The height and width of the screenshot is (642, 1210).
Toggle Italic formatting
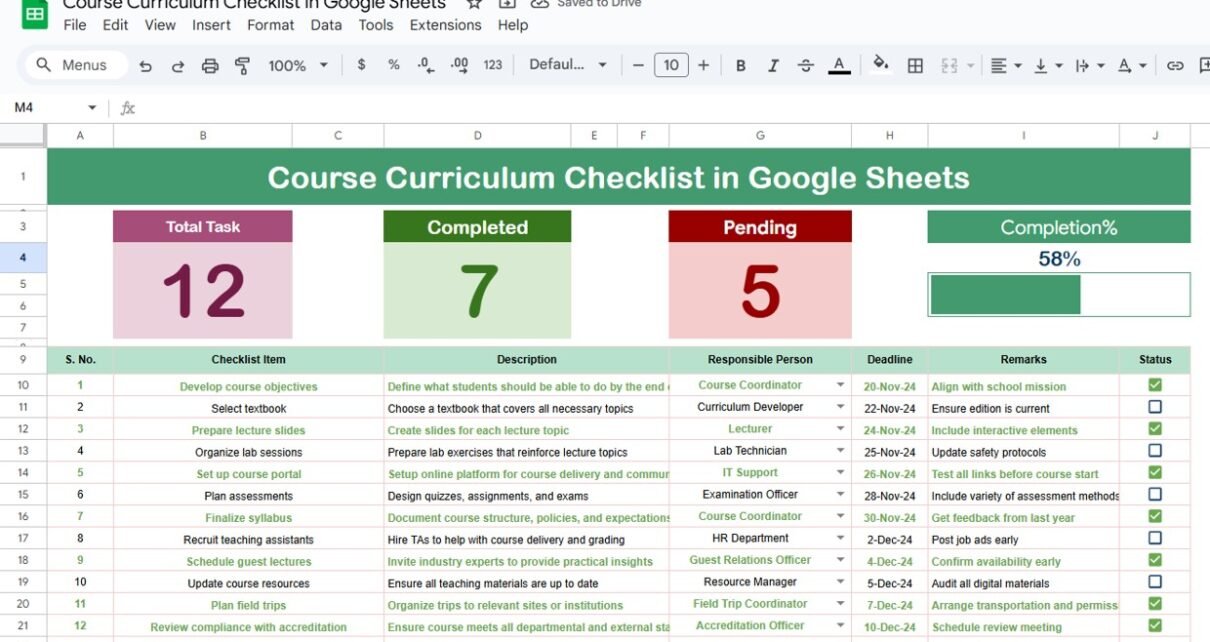[773, 66]
